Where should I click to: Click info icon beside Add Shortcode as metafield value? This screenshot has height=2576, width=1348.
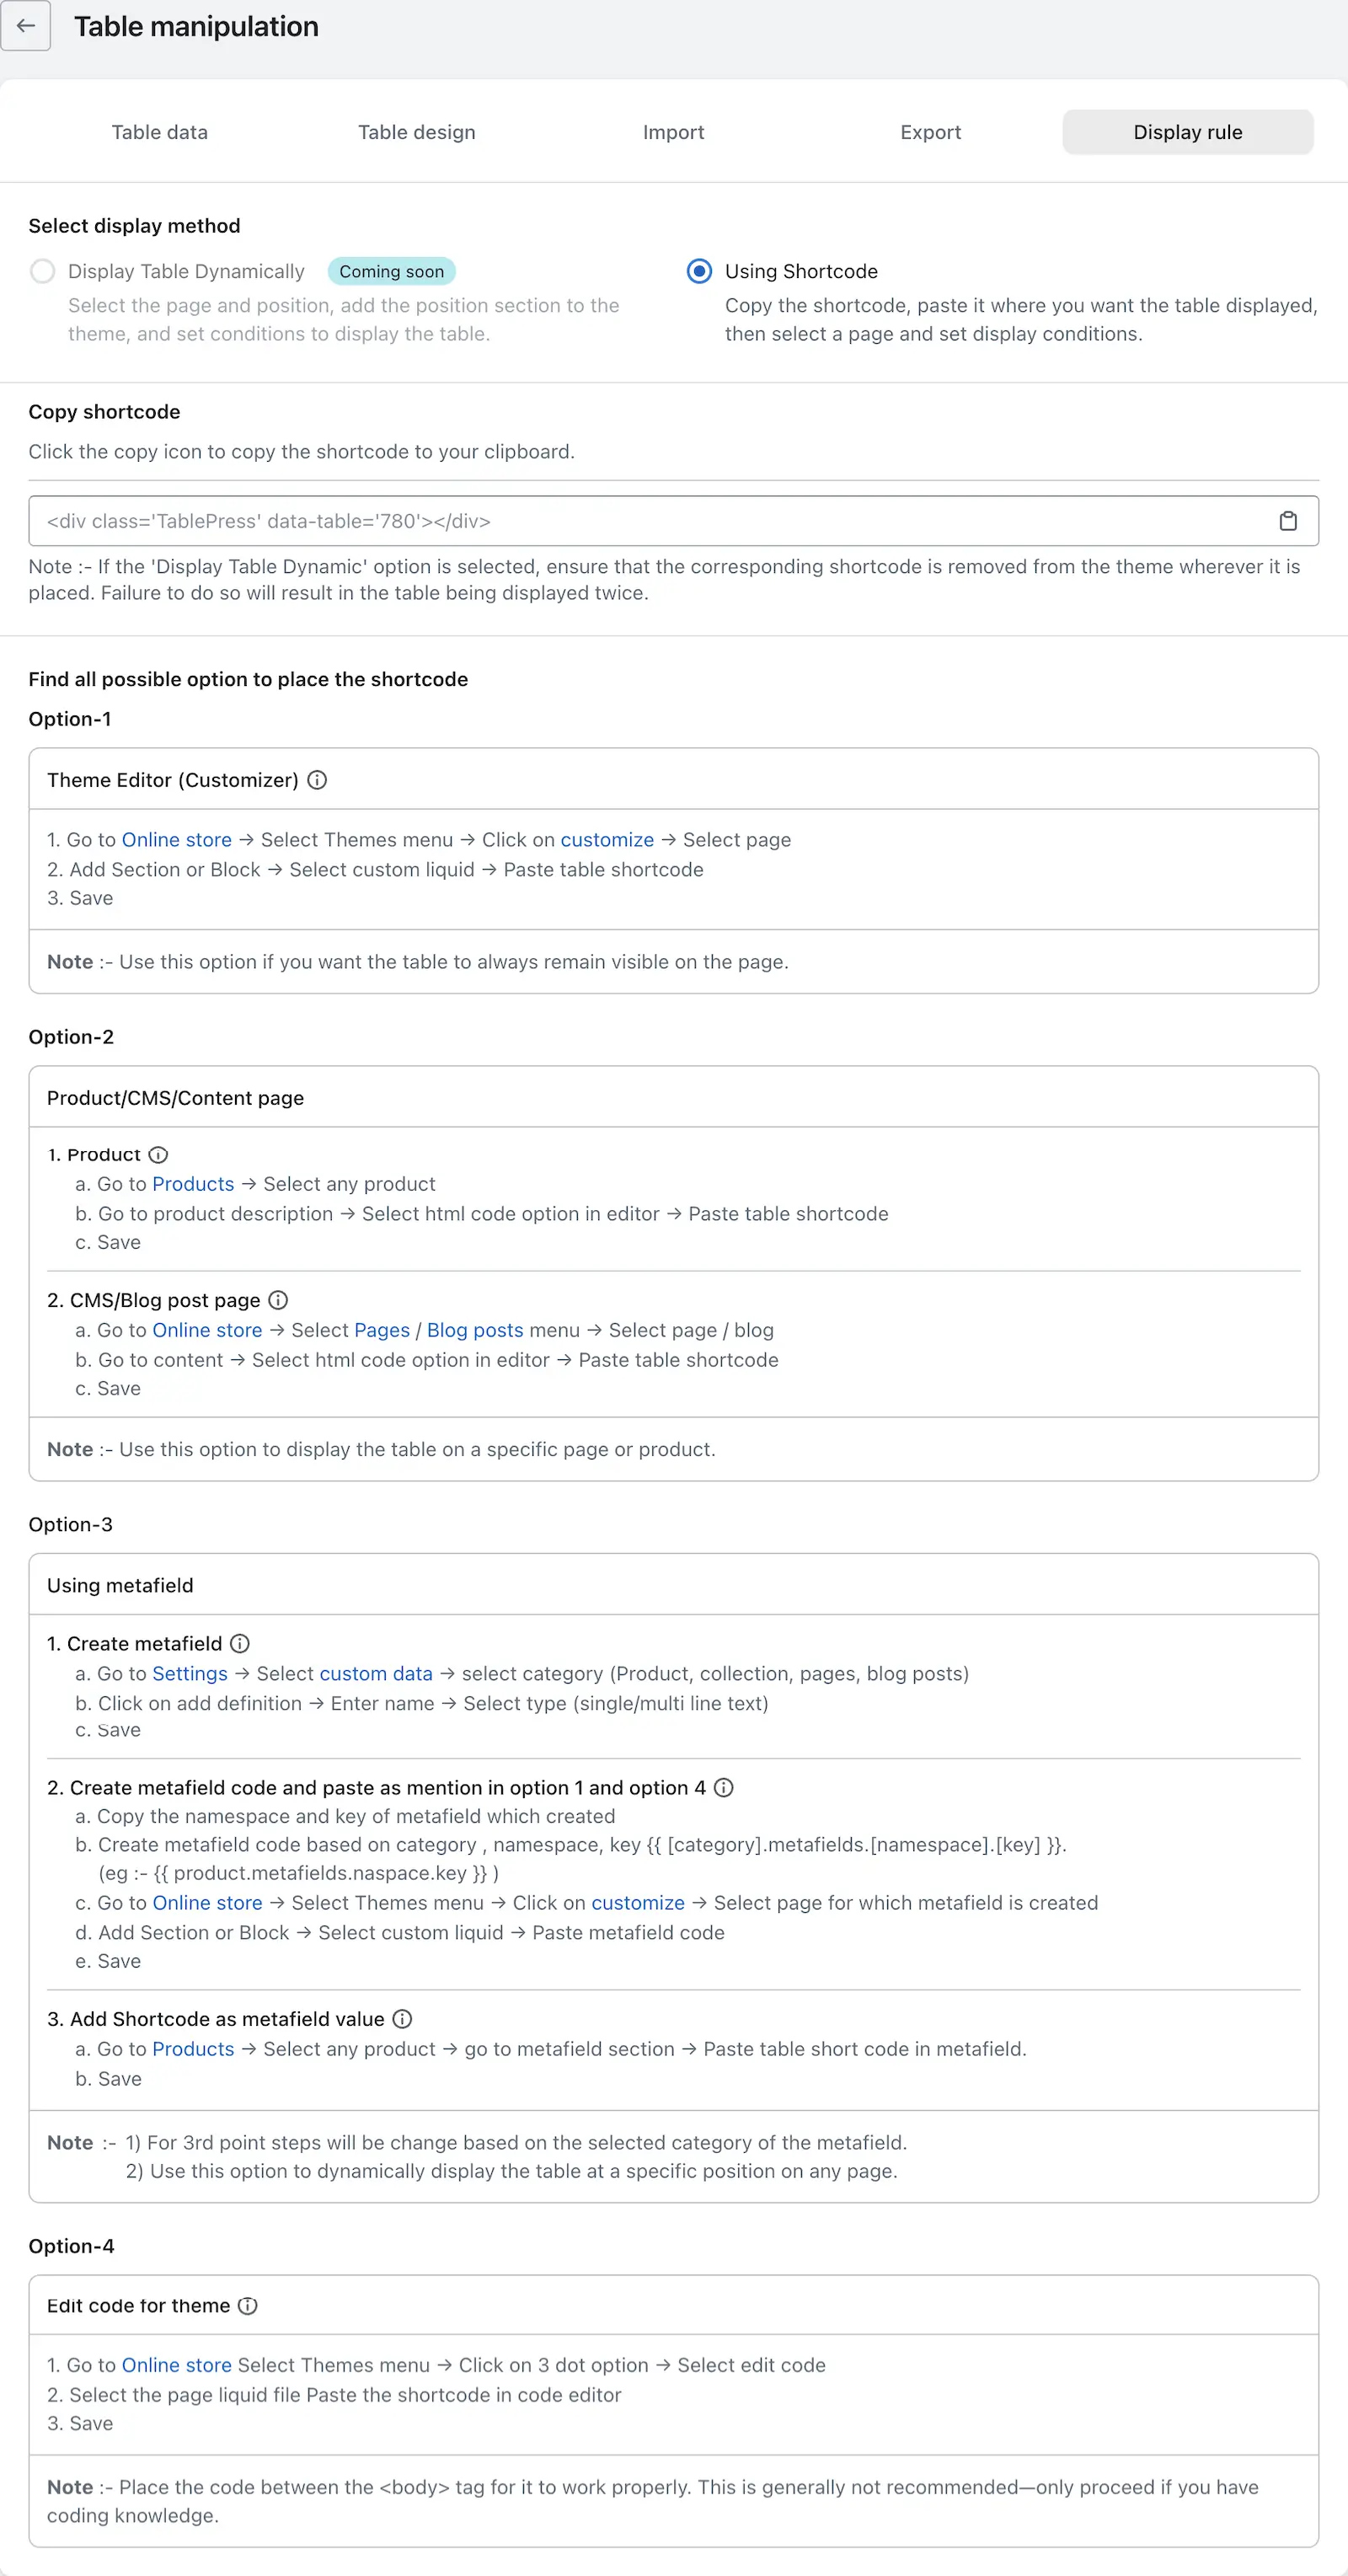pyautogui.click(x=402, y=2019)
